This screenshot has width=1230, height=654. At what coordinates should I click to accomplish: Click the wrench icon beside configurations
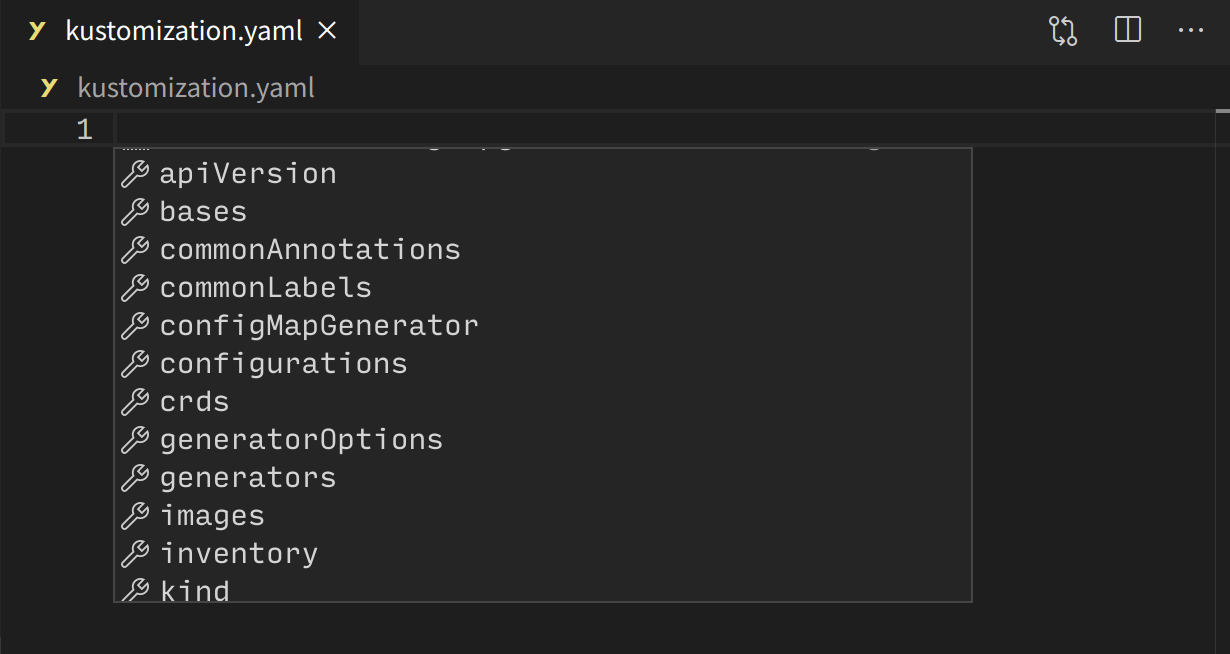pos(135,364)
